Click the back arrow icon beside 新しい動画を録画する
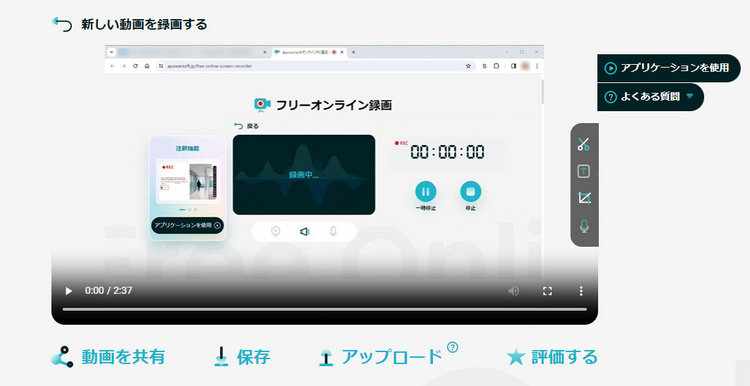This screenshot has height=386, width=750. click(x=62, y=24)
